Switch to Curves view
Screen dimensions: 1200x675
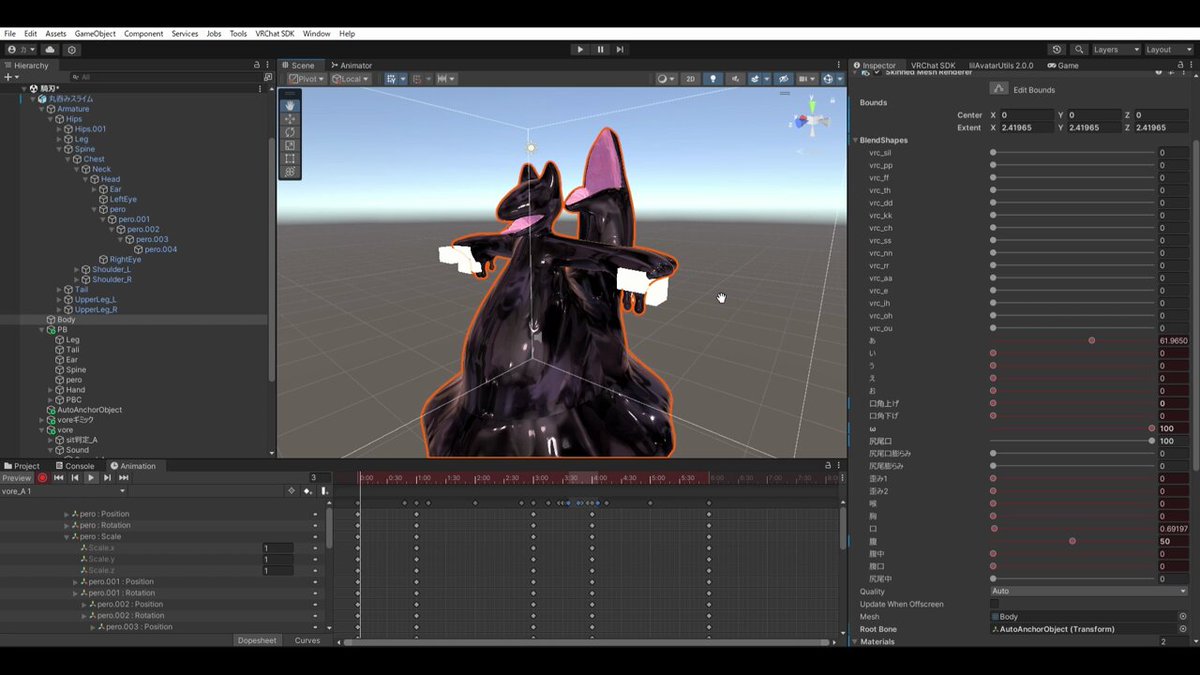(307, 640)
